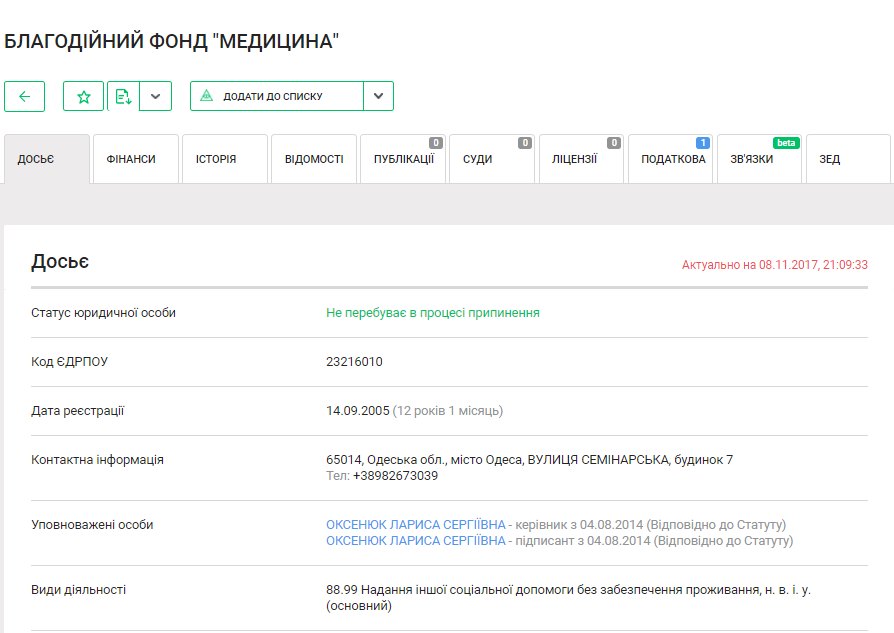Open the ПОДАТКОВА tab
The image size is (894, 633).
(669, 159)
